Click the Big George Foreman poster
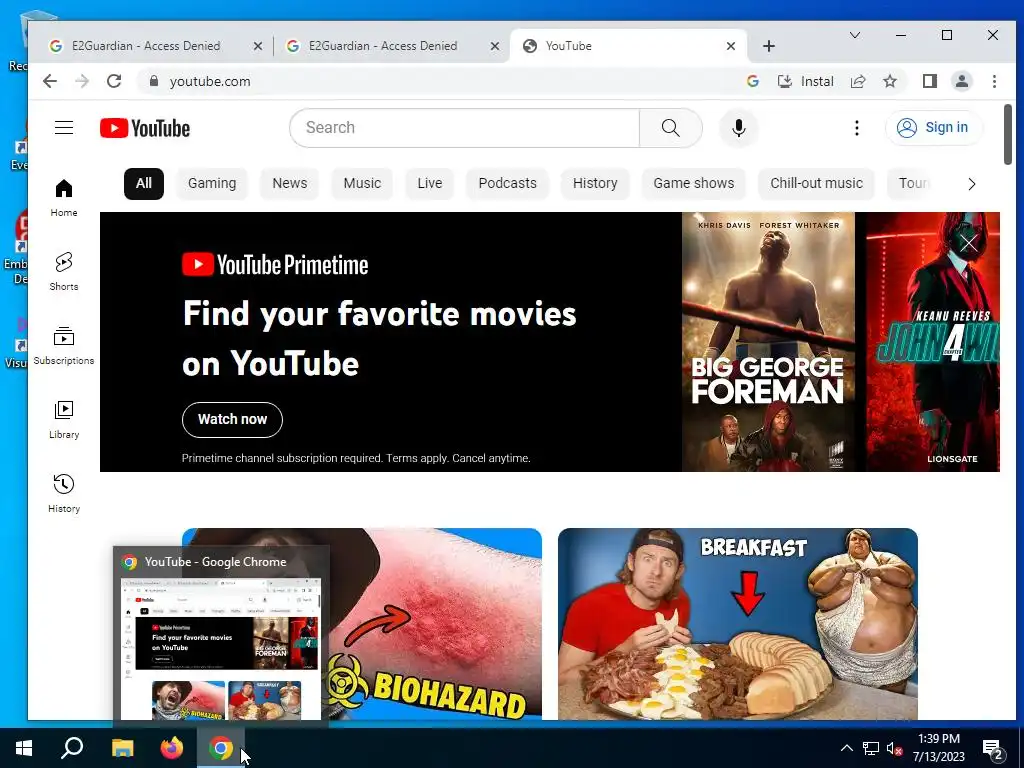The width and height of the screenshot is (1024, 768). tap(768, 342)
